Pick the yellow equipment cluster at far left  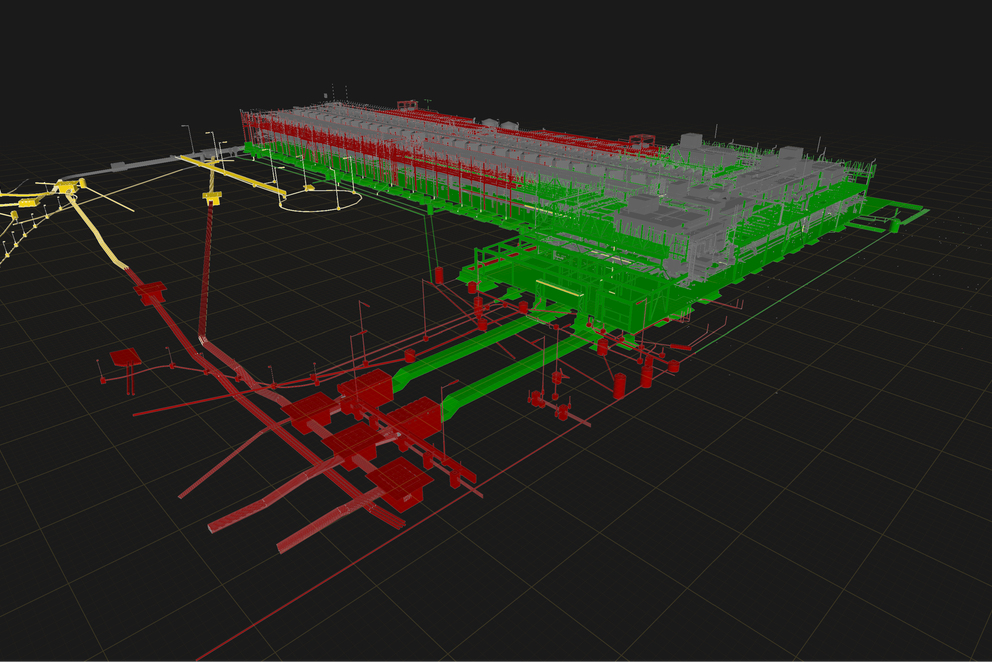click(66, 188)
